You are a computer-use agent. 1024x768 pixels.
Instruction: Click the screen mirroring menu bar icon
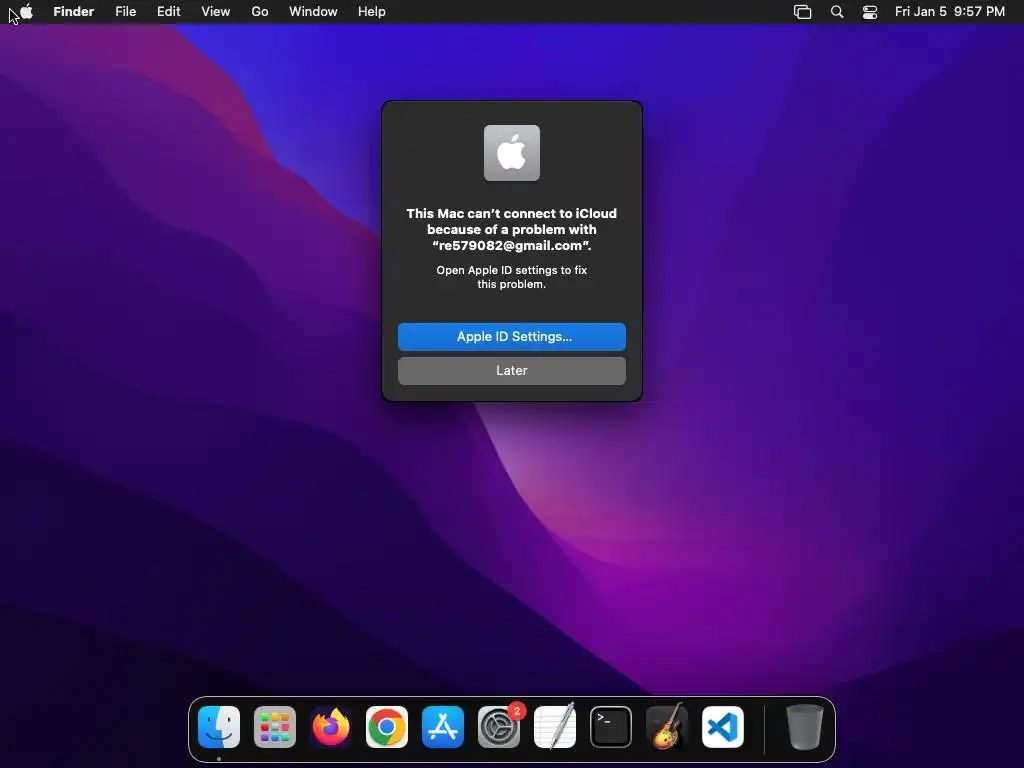803,12
